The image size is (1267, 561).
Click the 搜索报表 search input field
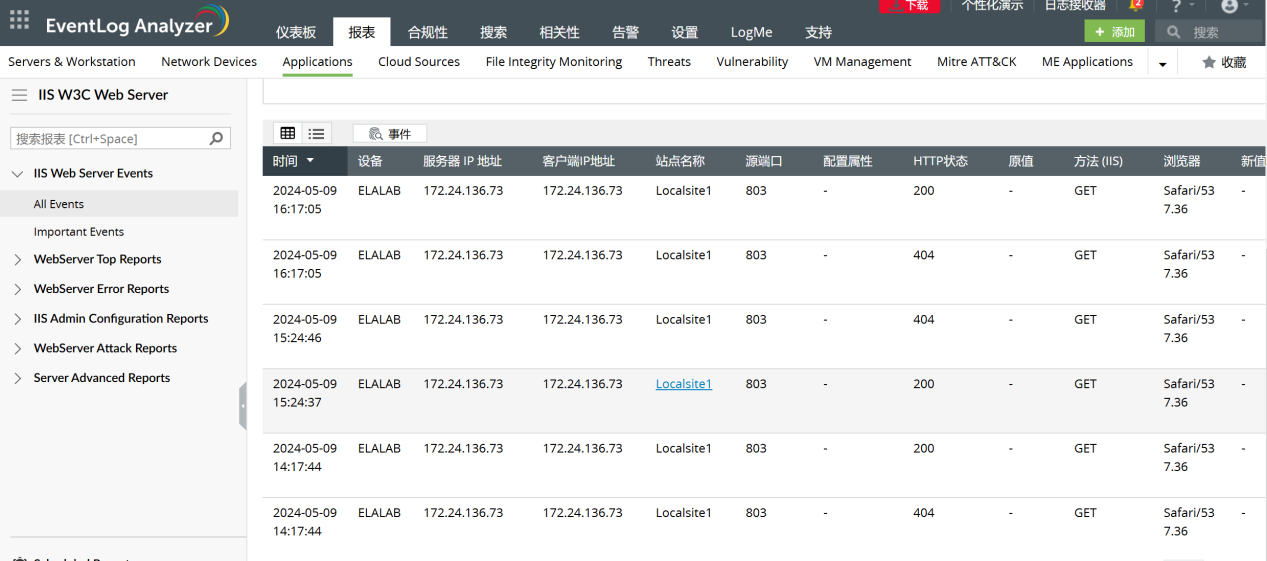click(x=108, y=138)
